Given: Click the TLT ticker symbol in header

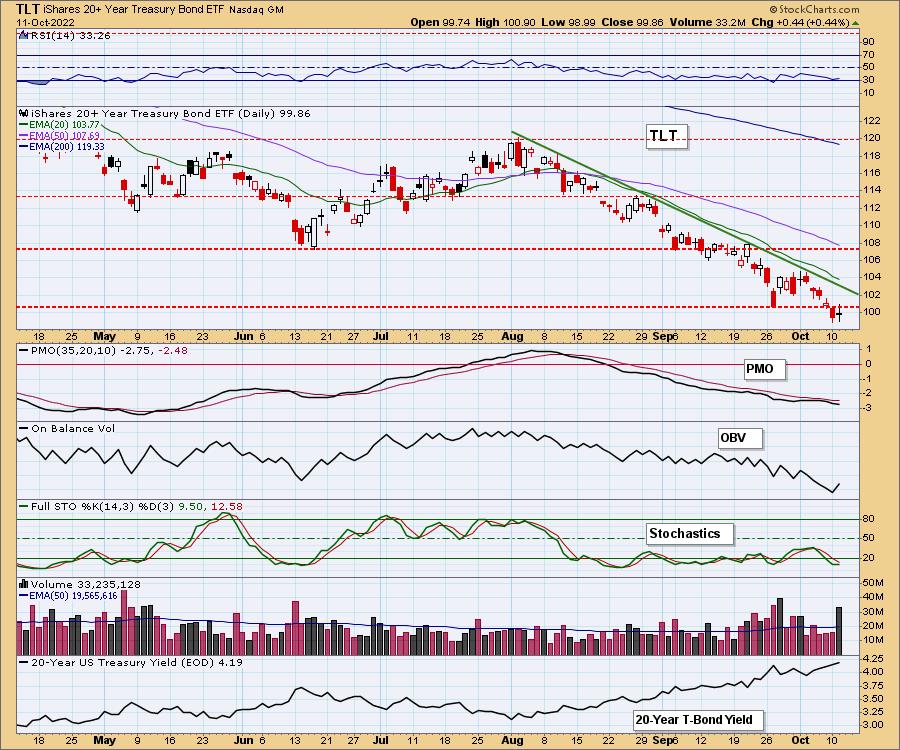Looking at the screenshot, I should [x=27, y=9].
